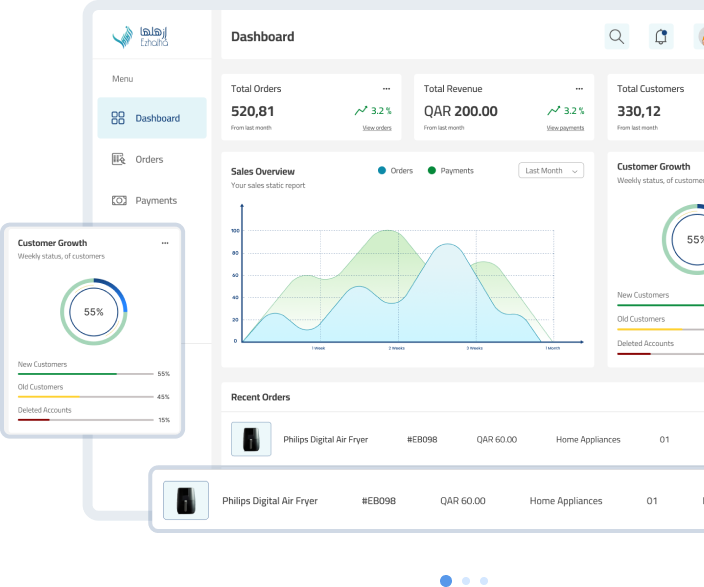704x587 pixels.
Task: Select the first carousel pagination dot
Action: 446,580
